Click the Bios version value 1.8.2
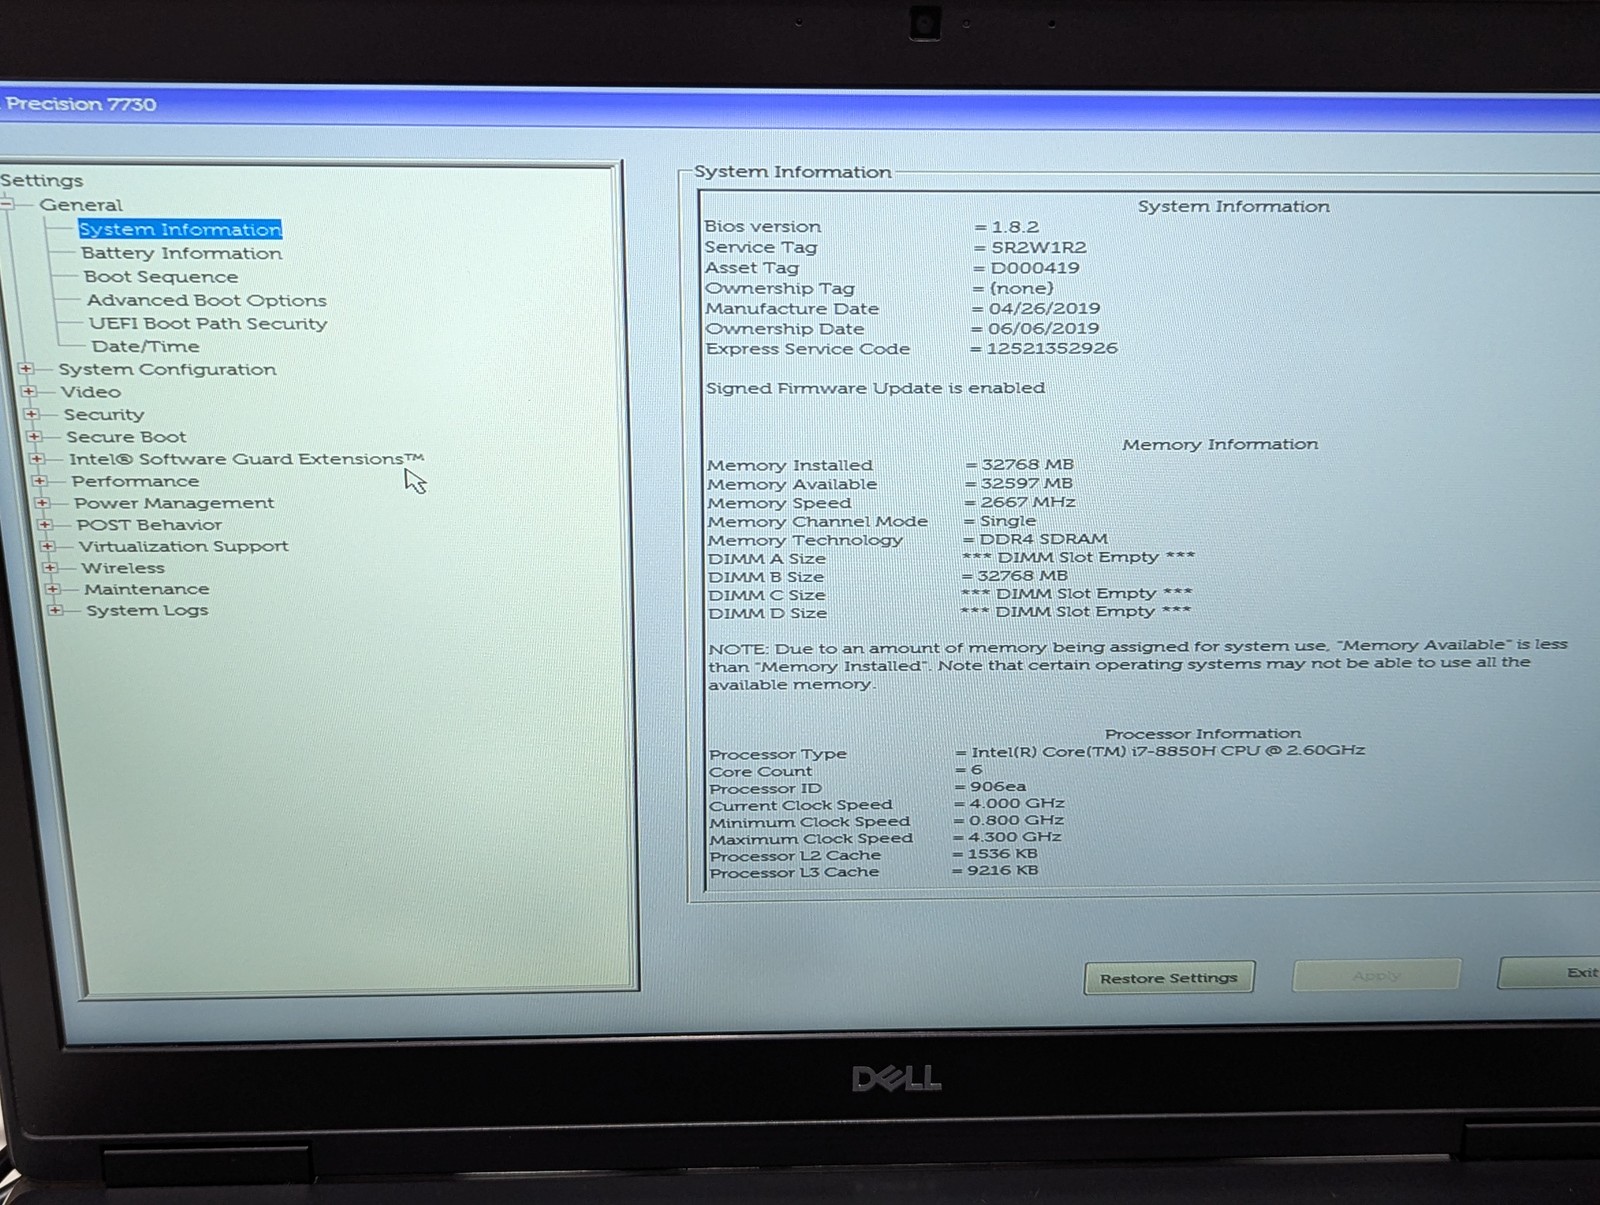Screen dimensions: 1600x1205 [1015, 227]
